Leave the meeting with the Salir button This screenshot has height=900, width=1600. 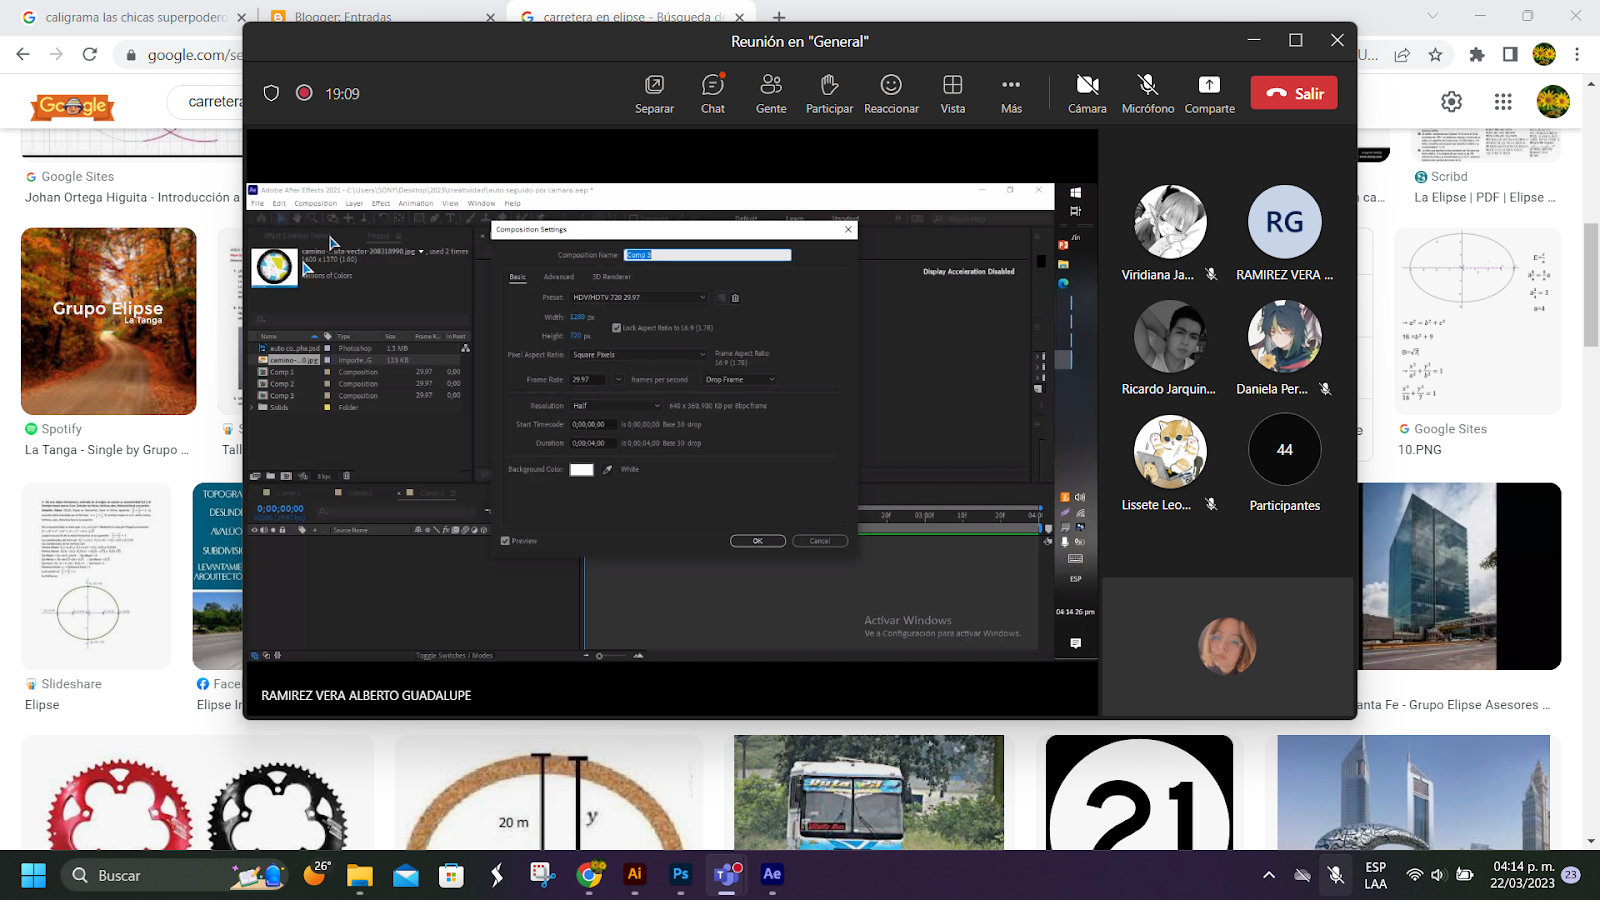tap(1294, 93)
